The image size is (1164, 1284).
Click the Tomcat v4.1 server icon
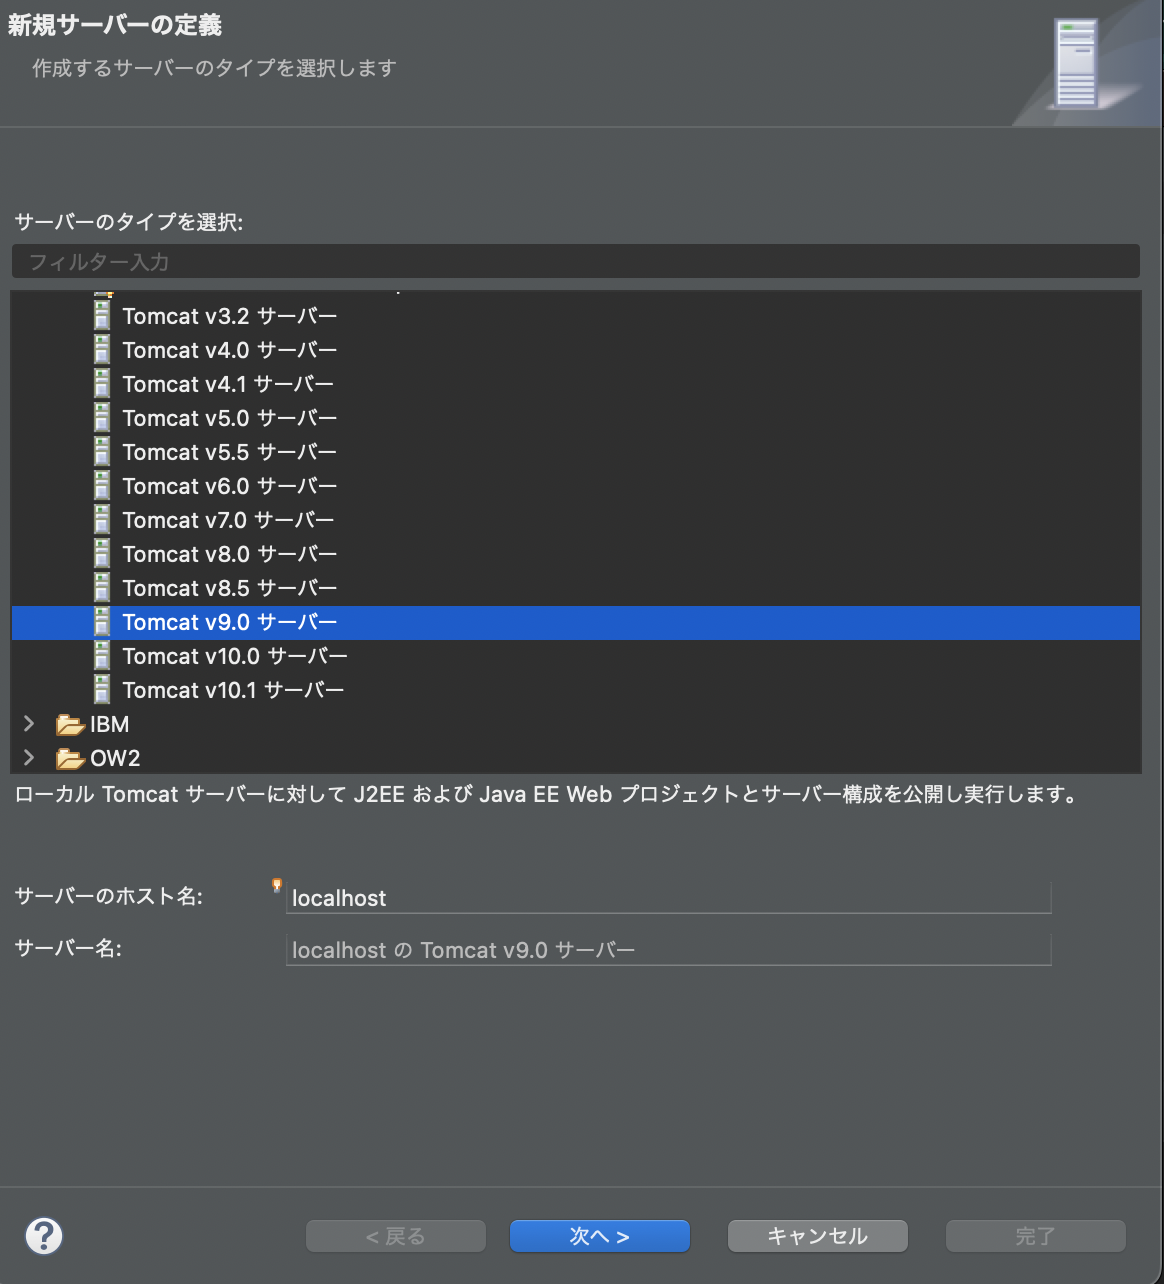tap(101, 384)
